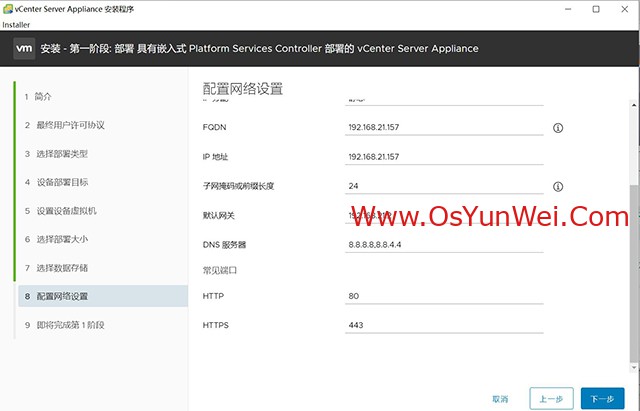
Task: Click the FQDN info icon
Action: click(558, 128)
